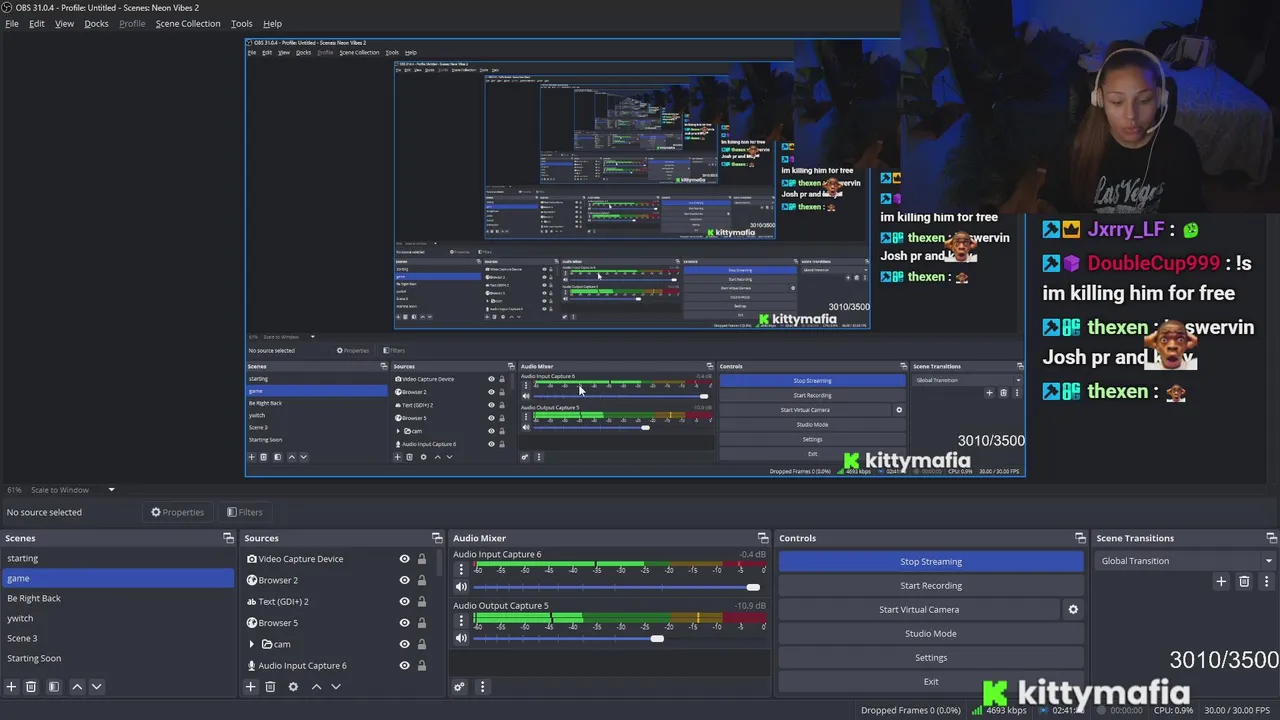Toggle lock on cam group

click(422, 644)
